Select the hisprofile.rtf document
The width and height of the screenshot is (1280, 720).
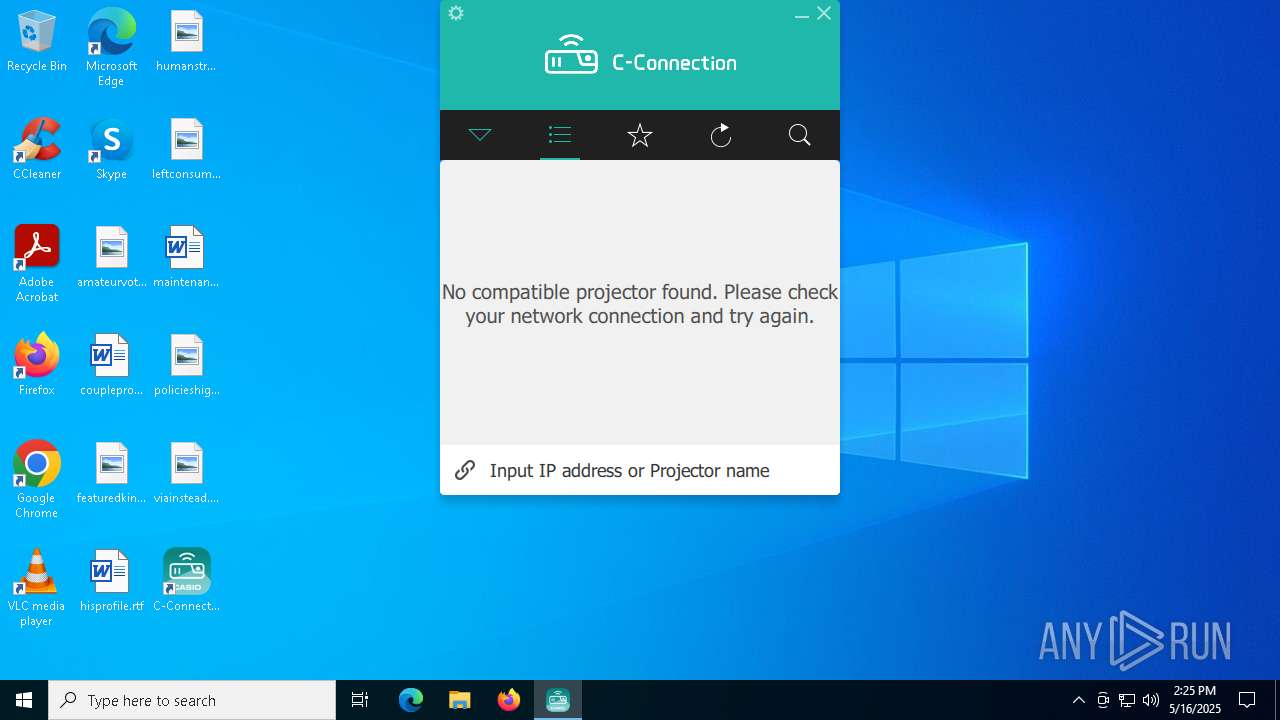coord(111,582)
